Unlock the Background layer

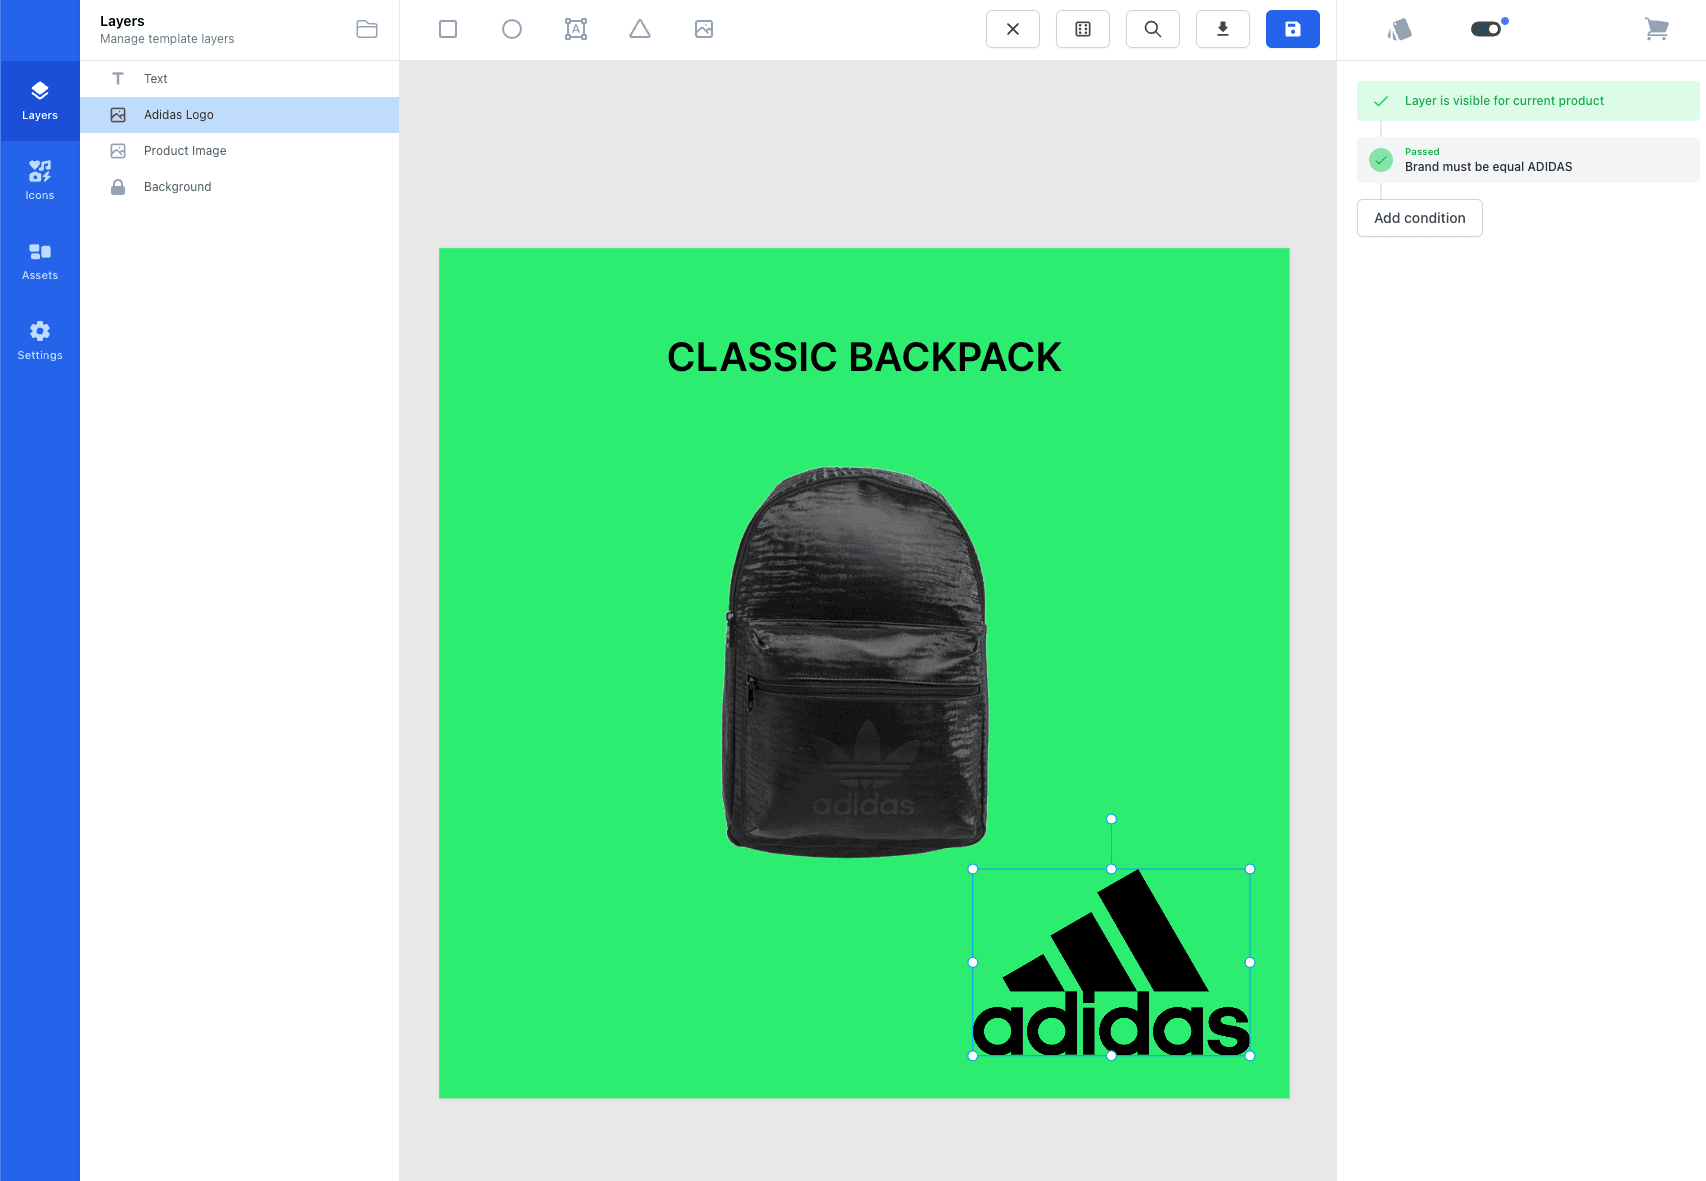point(118,186)
